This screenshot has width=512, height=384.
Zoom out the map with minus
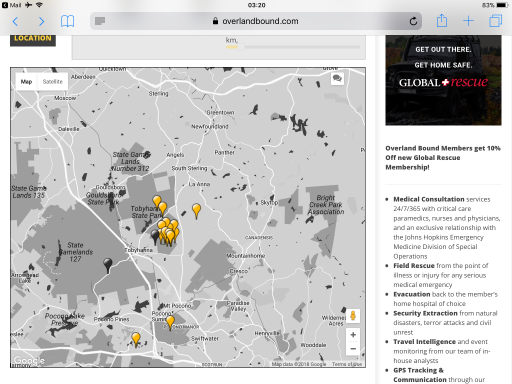pos(353,349)
